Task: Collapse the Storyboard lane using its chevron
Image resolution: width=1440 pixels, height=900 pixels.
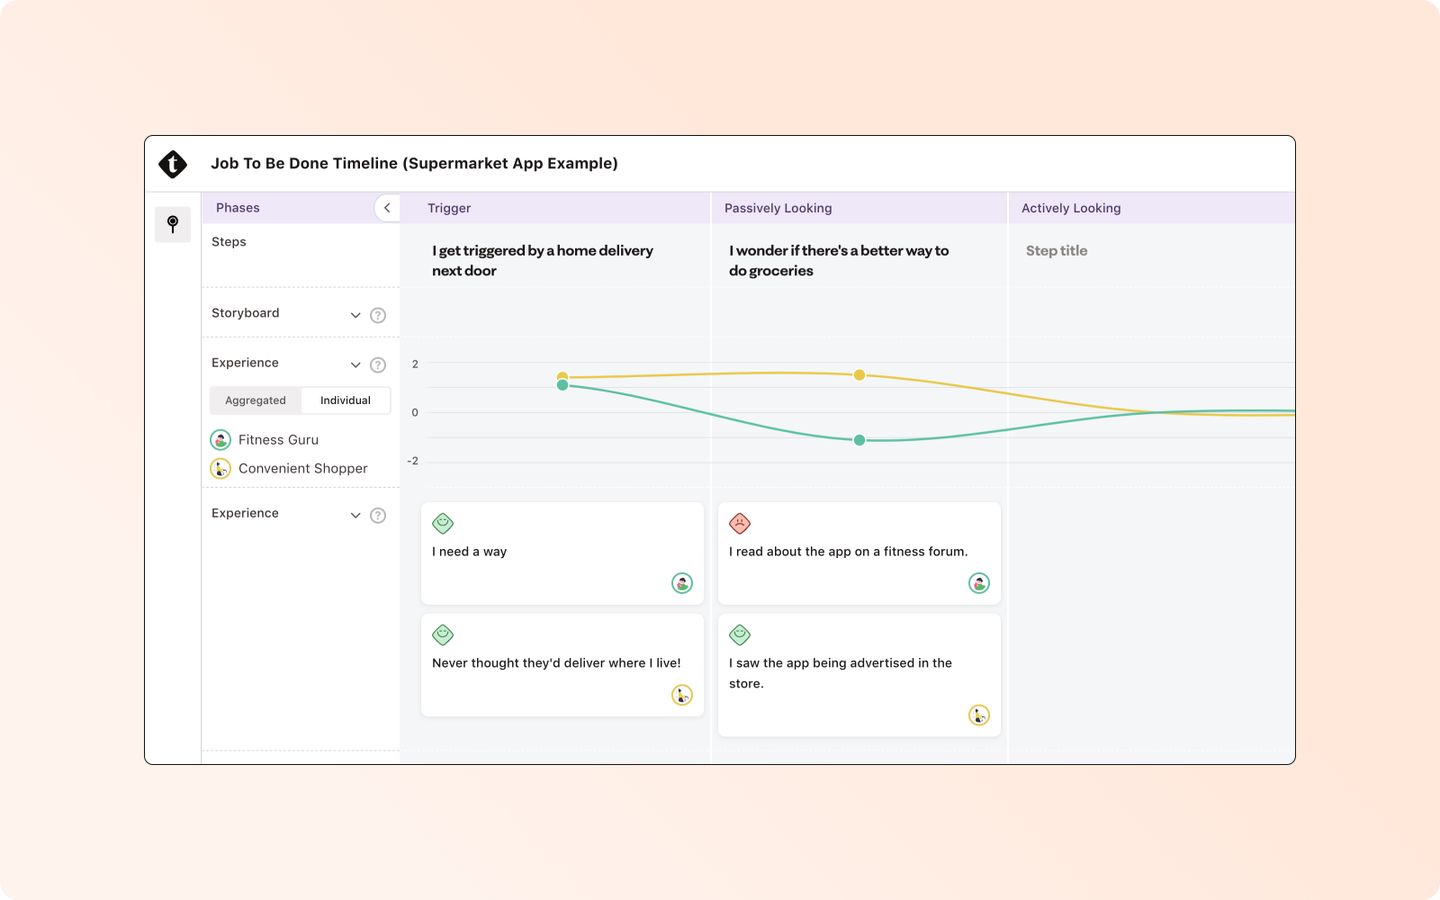Action: [x=355, y=315]
